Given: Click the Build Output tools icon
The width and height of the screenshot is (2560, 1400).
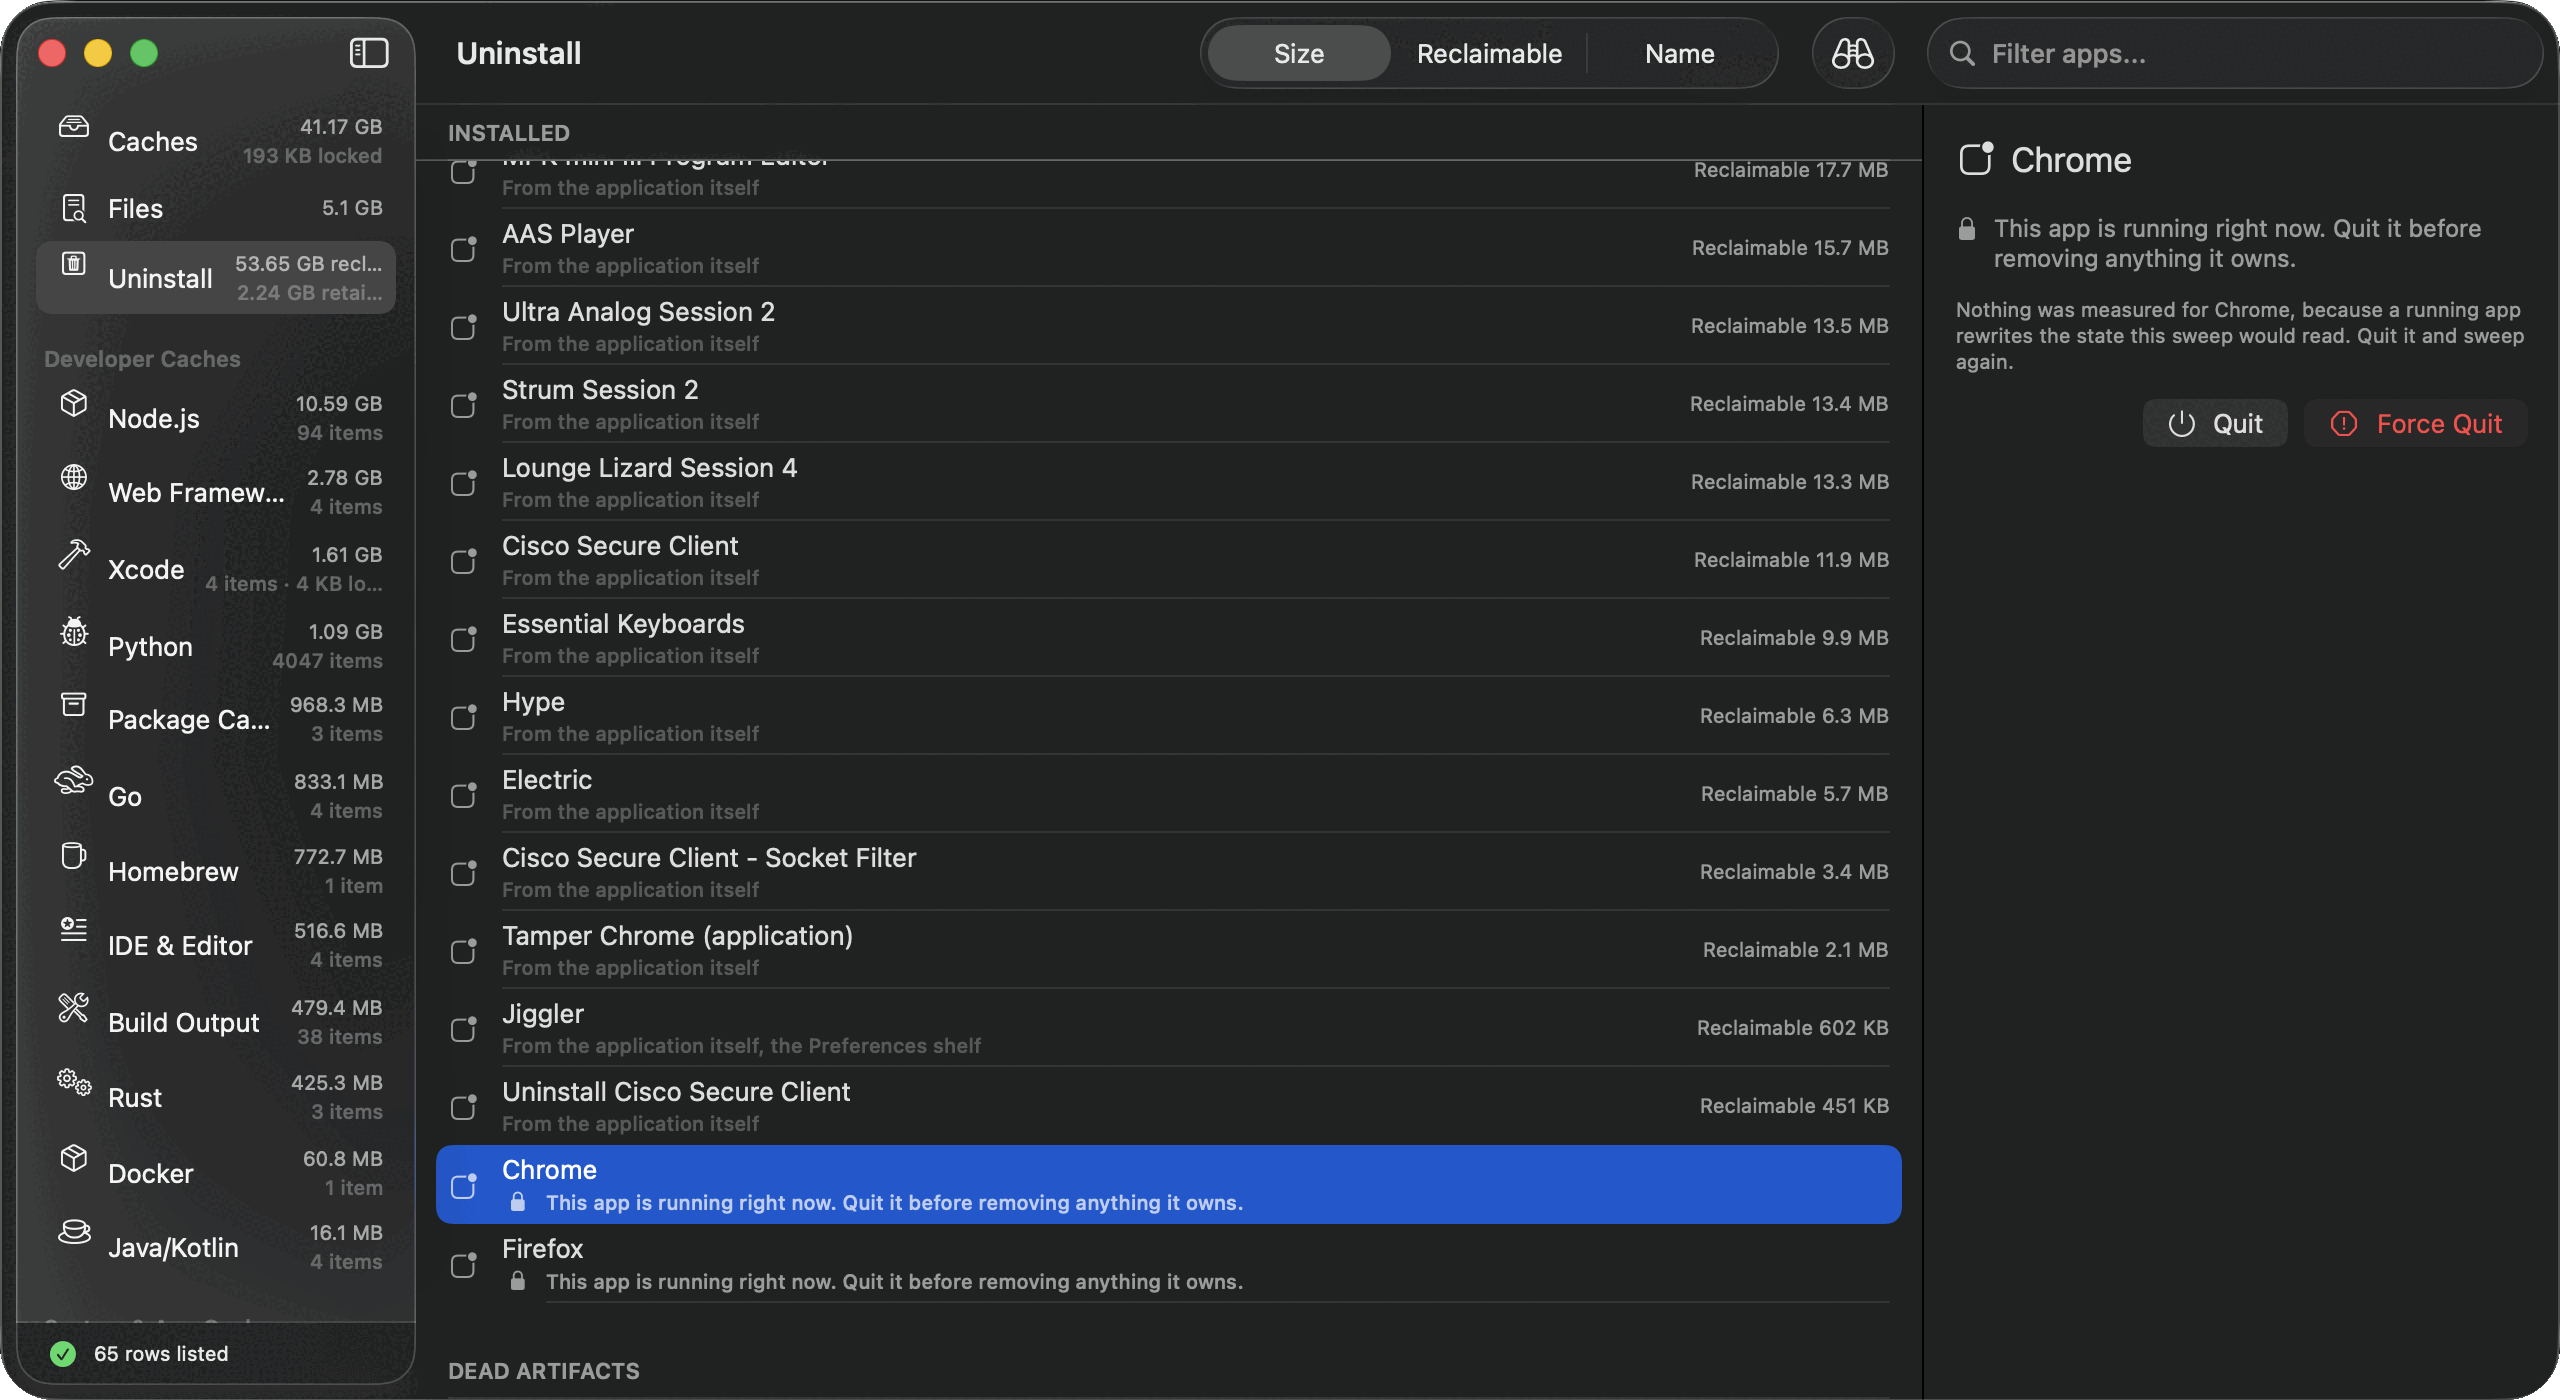Looking at the screenshot, I should click(74, 1007).
